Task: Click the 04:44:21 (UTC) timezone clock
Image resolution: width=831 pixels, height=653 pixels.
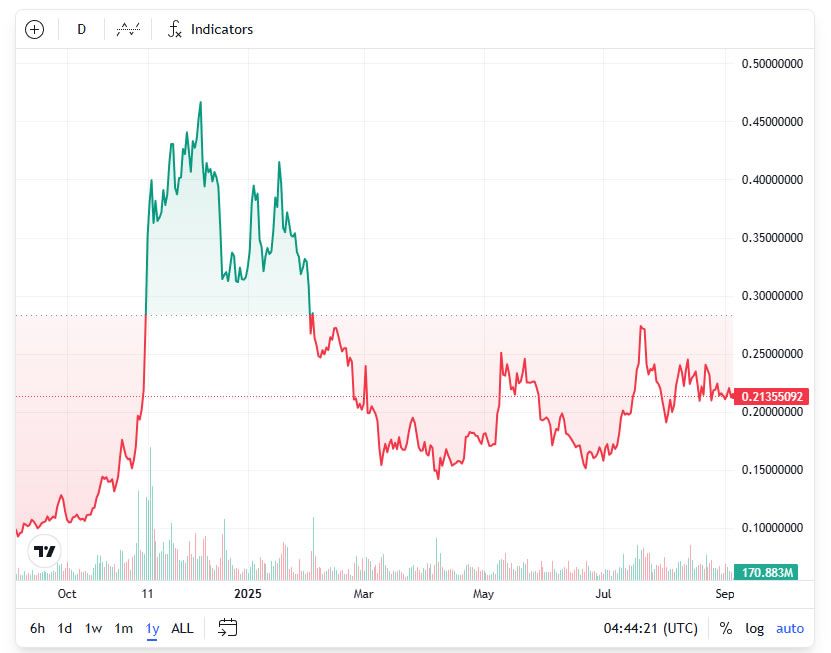Action: (x=651, y=628)
